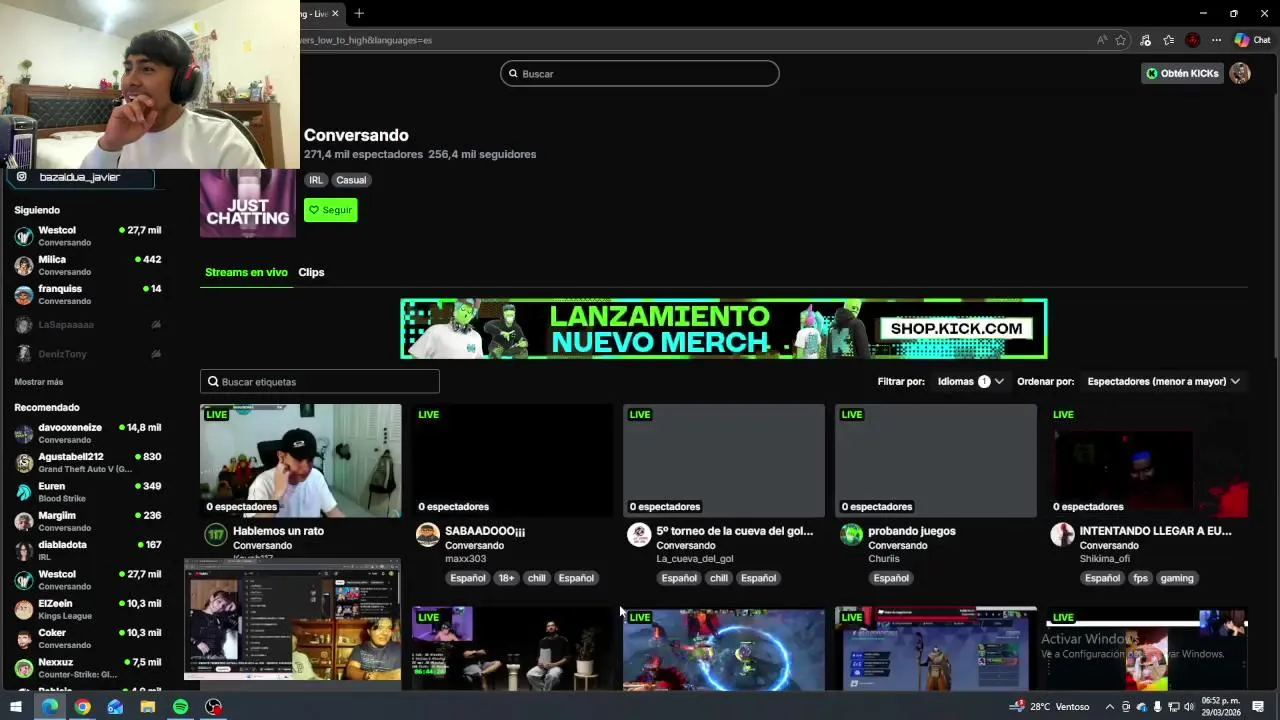Open the Kick user avatar menu

point(1240,73)
